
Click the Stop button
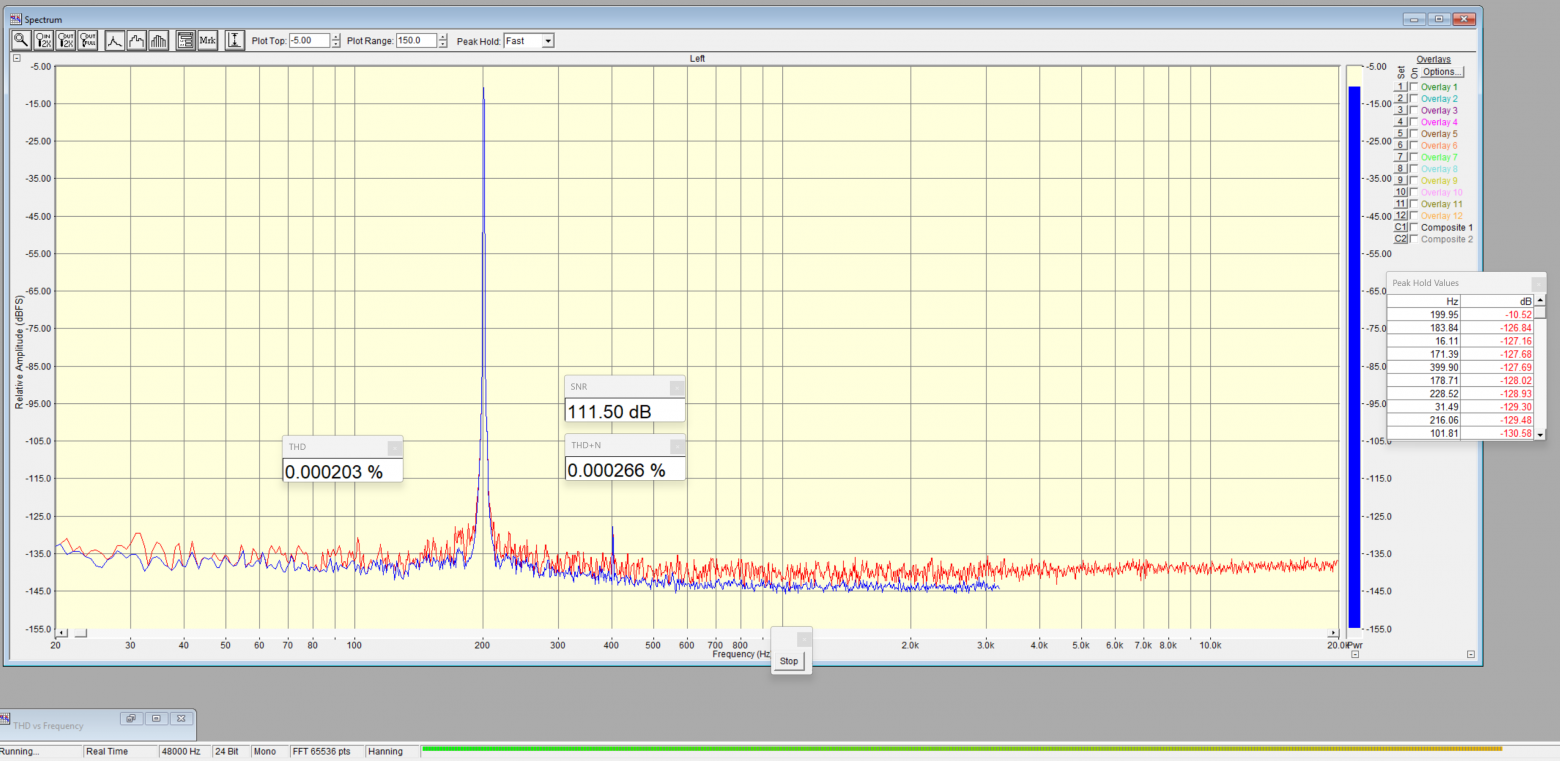click(789, 661)
